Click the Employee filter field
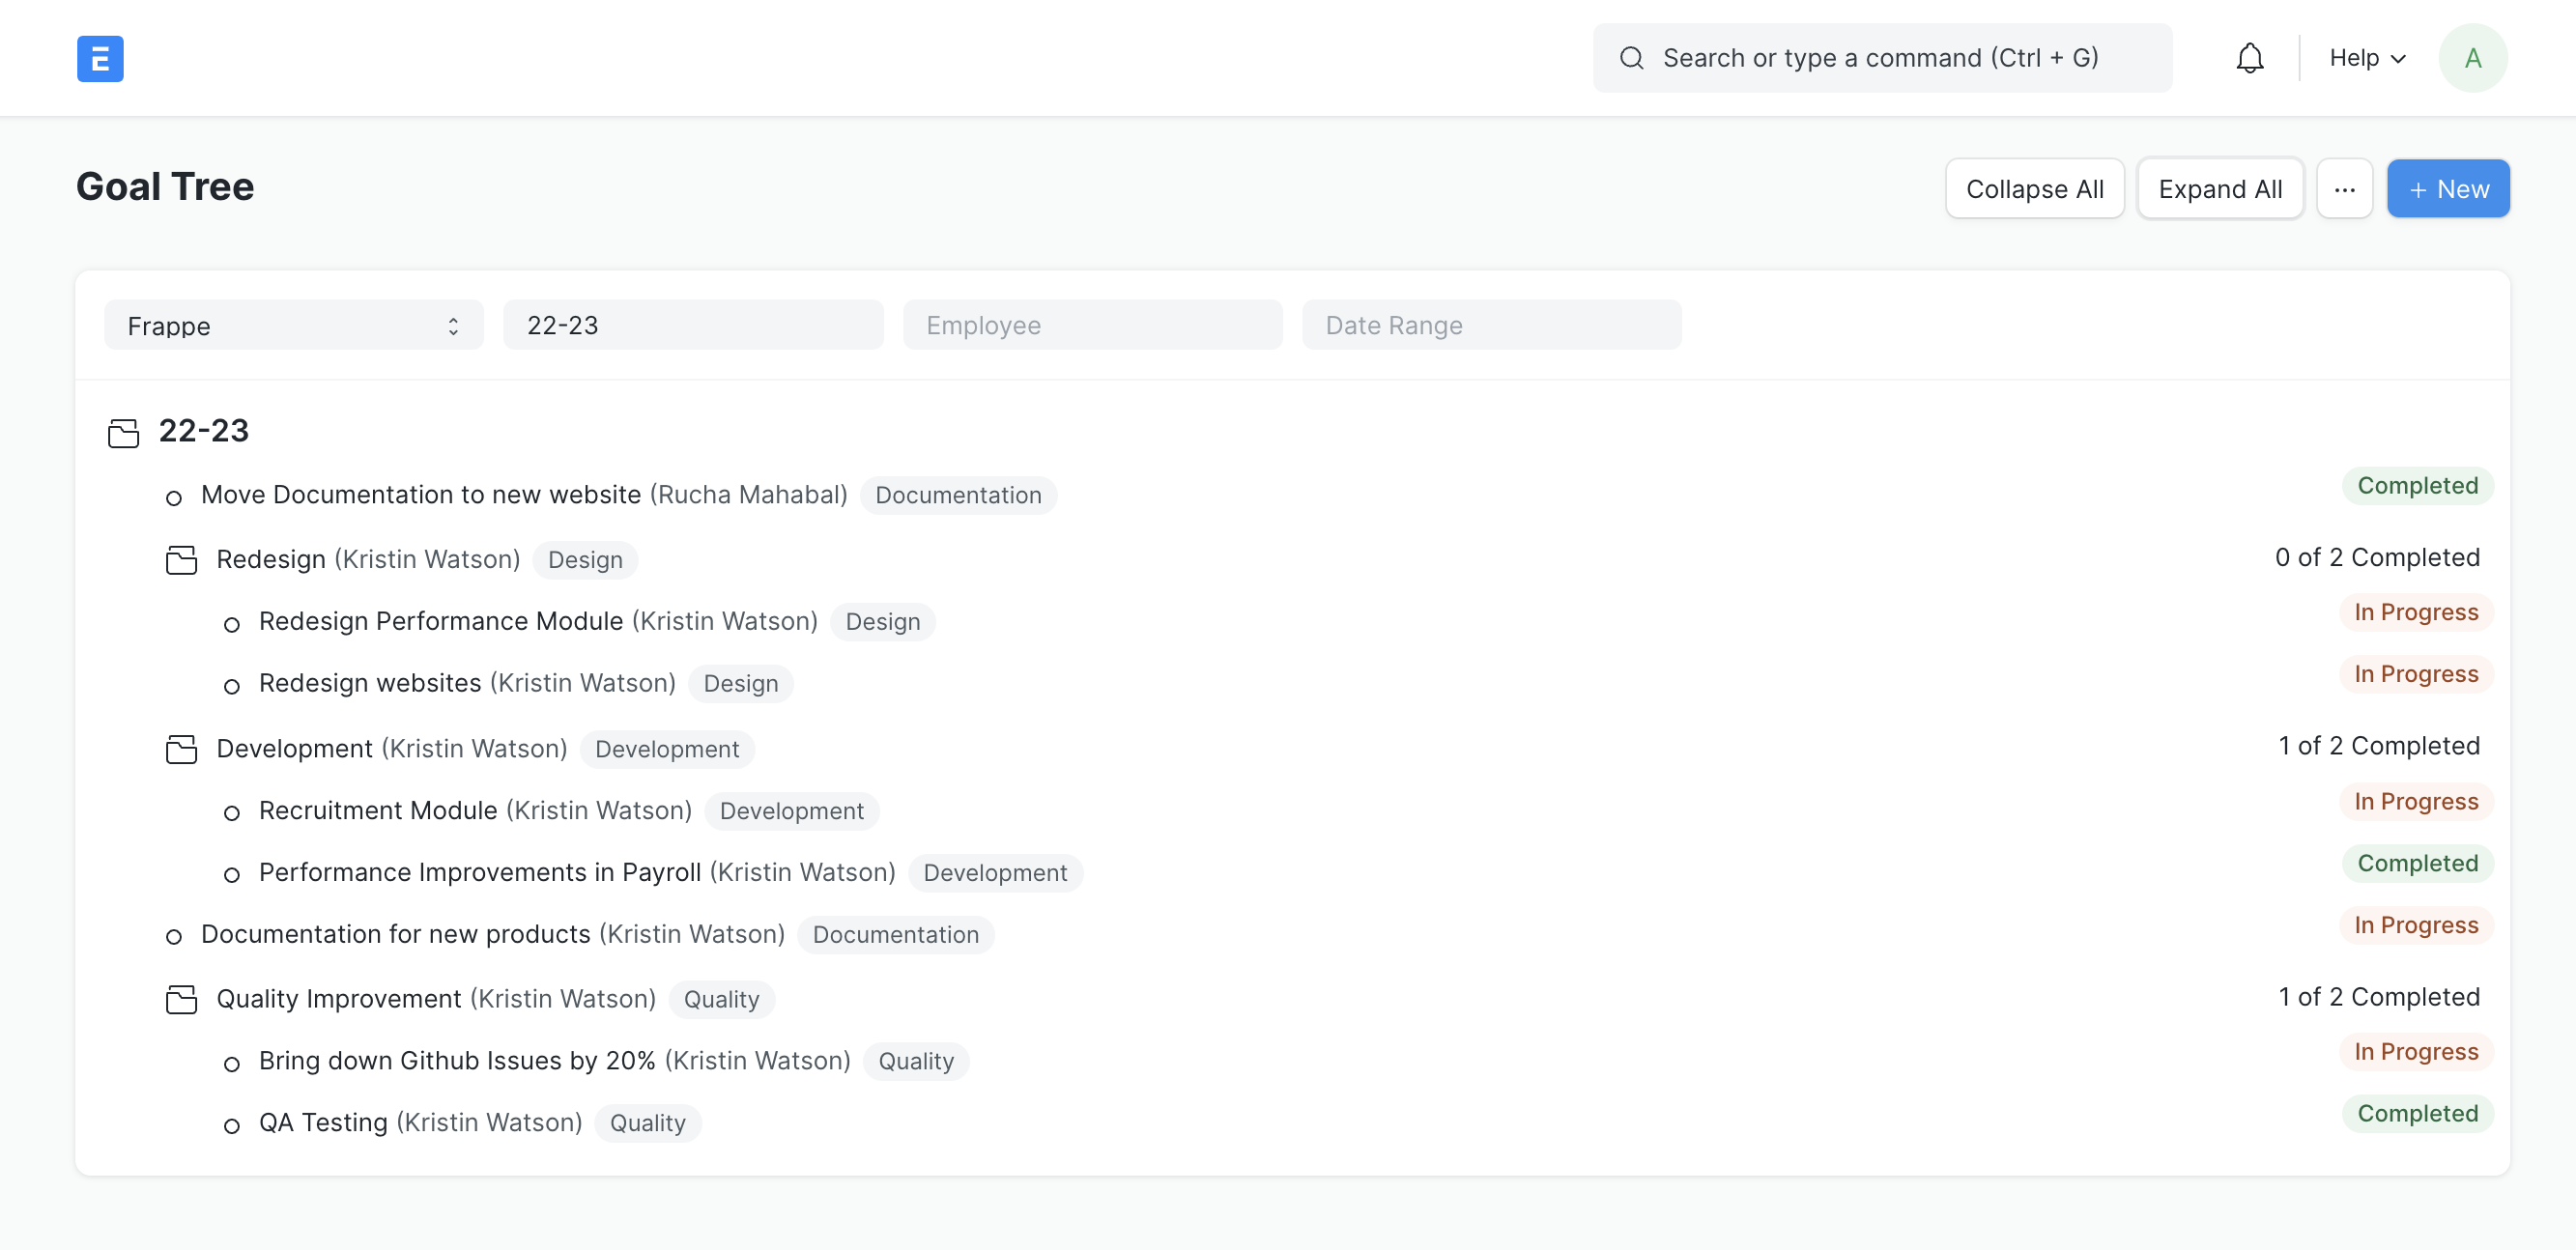This screenshot has height=1250, width=2576. tap(1092, 326)
